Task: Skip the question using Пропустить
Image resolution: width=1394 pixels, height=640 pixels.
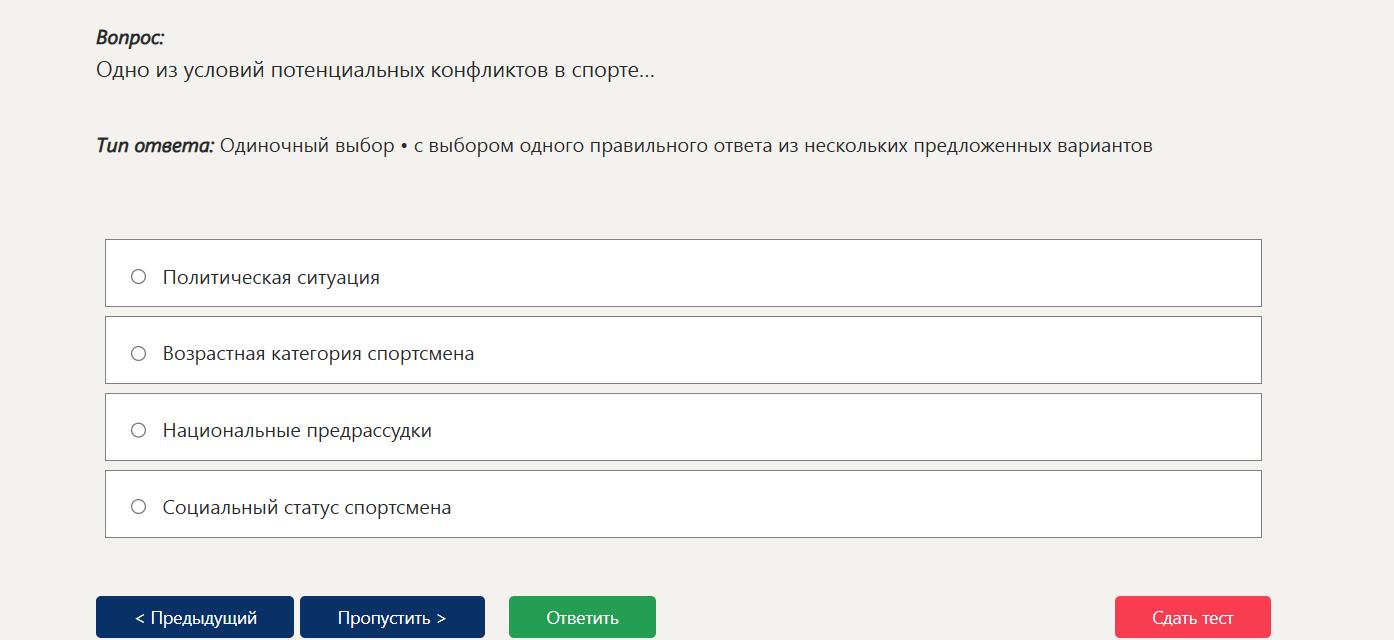Action: 392,617
